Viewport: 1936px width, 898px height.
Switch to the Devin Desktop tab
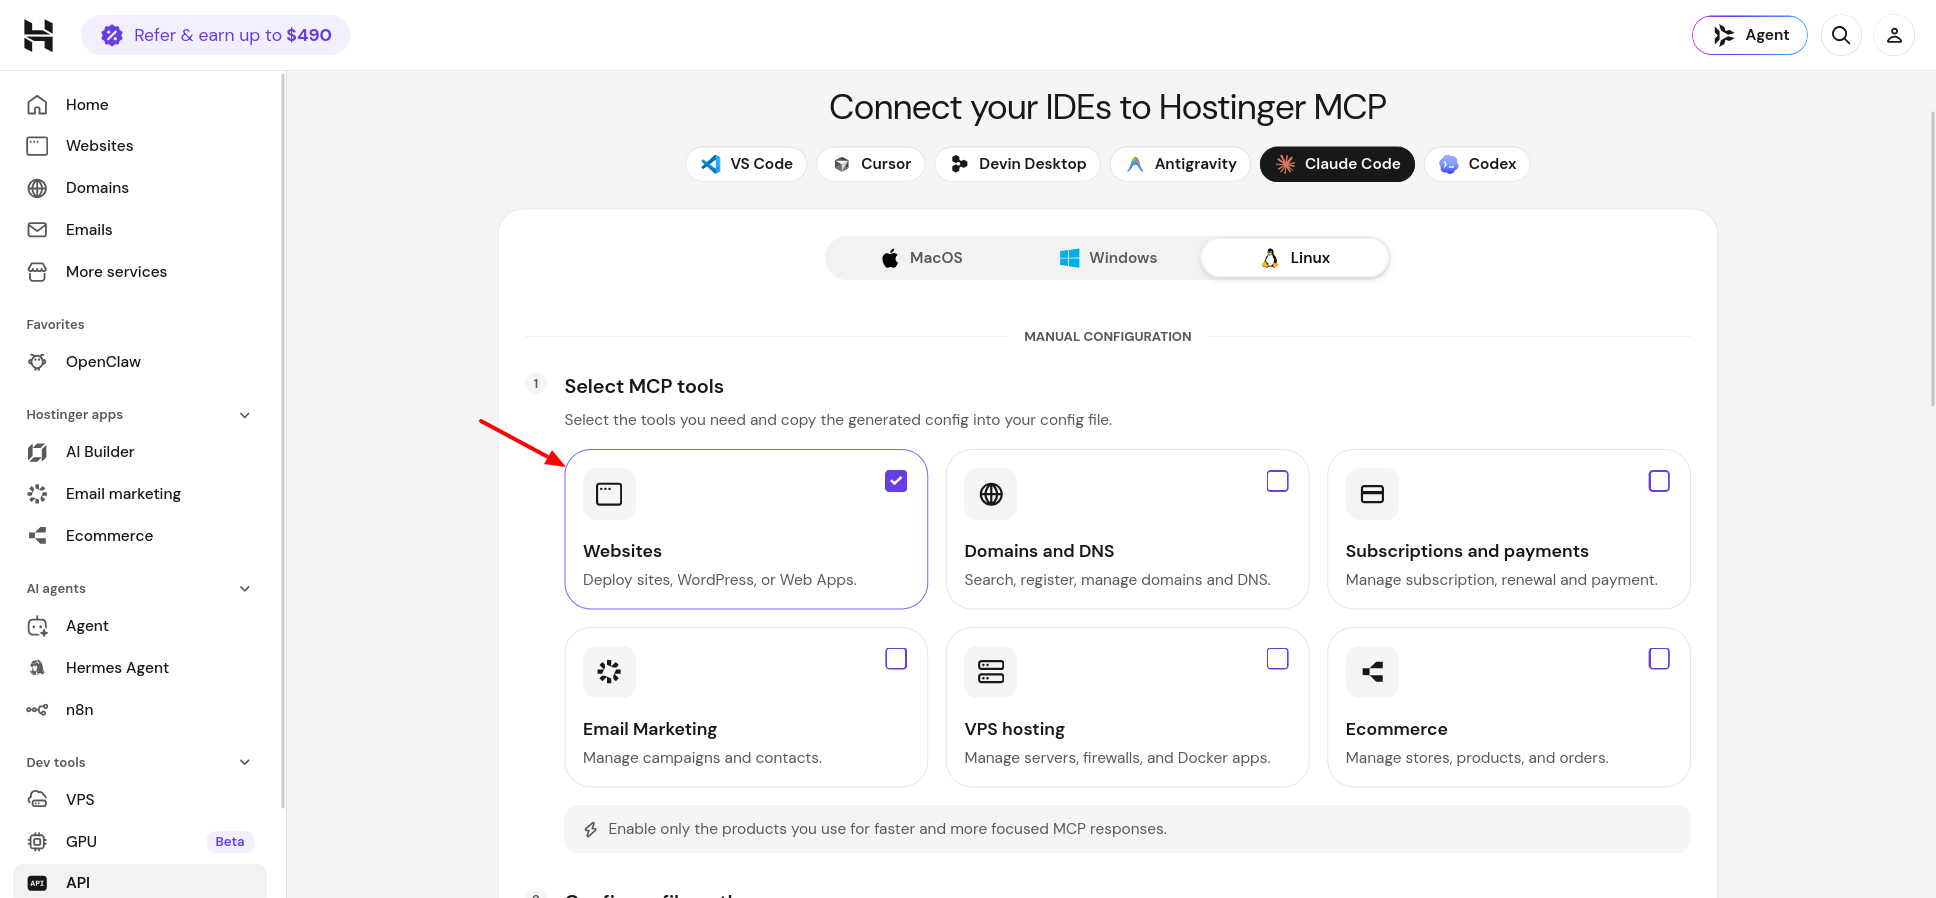pyautogui.click(x=1017, y=164)
